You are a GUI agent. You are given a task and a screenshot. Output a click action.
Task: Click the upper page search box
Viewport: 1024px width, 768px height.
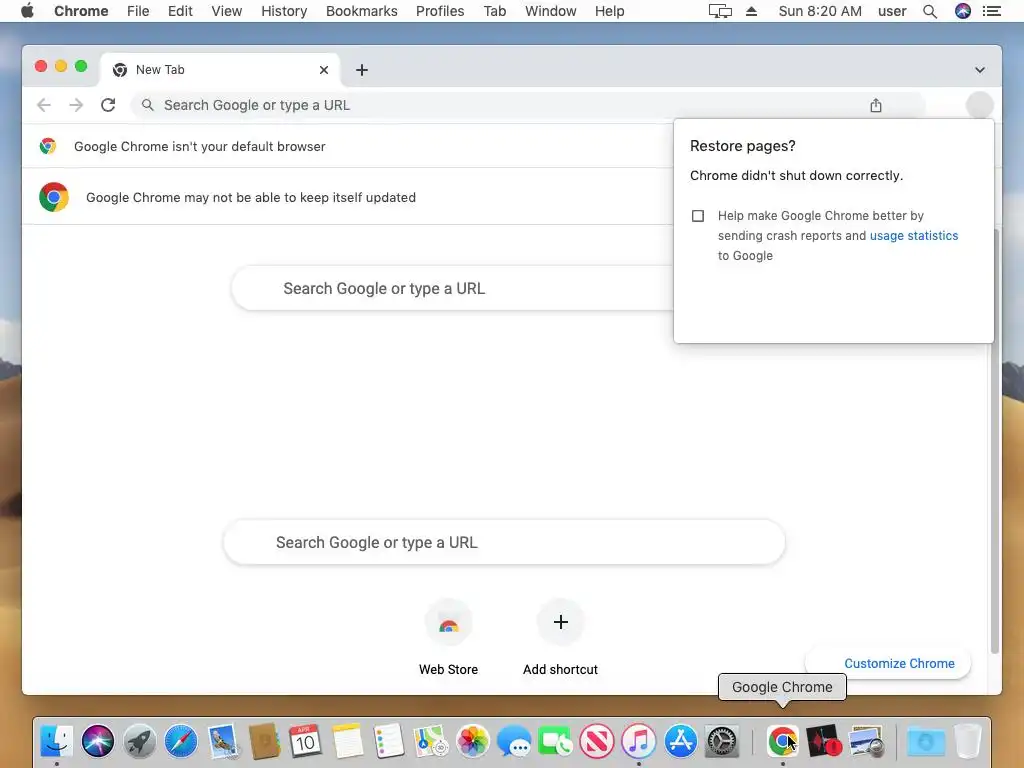(x=452, y=289)
